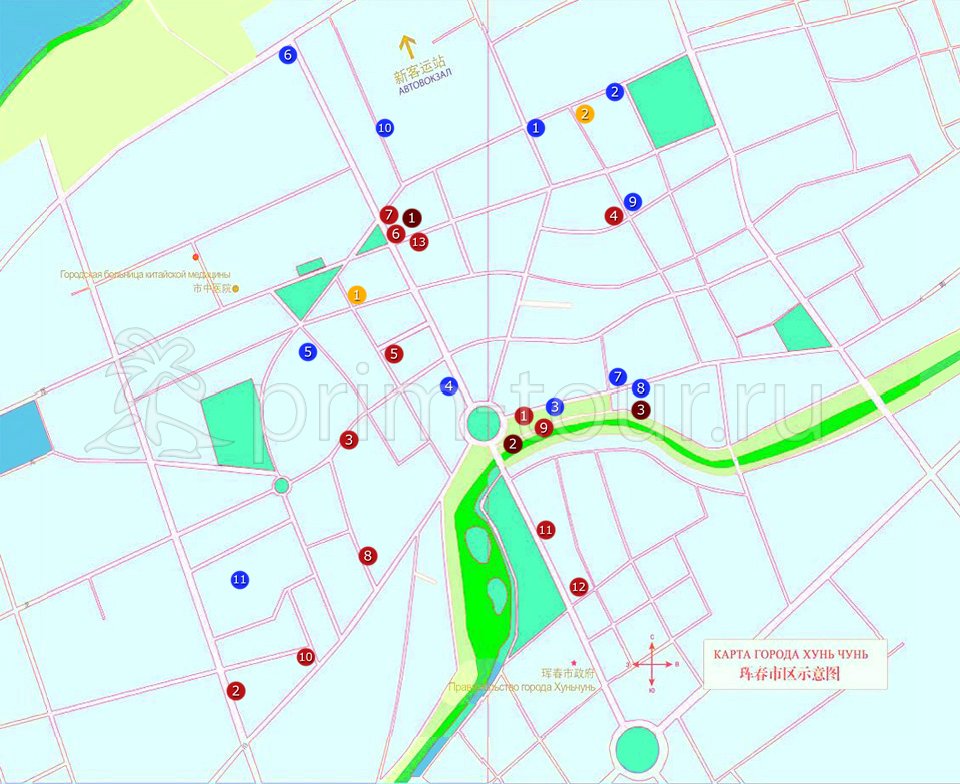Select orange marker number 1
The width and height of the screenshot is (960, 784).
357,295
